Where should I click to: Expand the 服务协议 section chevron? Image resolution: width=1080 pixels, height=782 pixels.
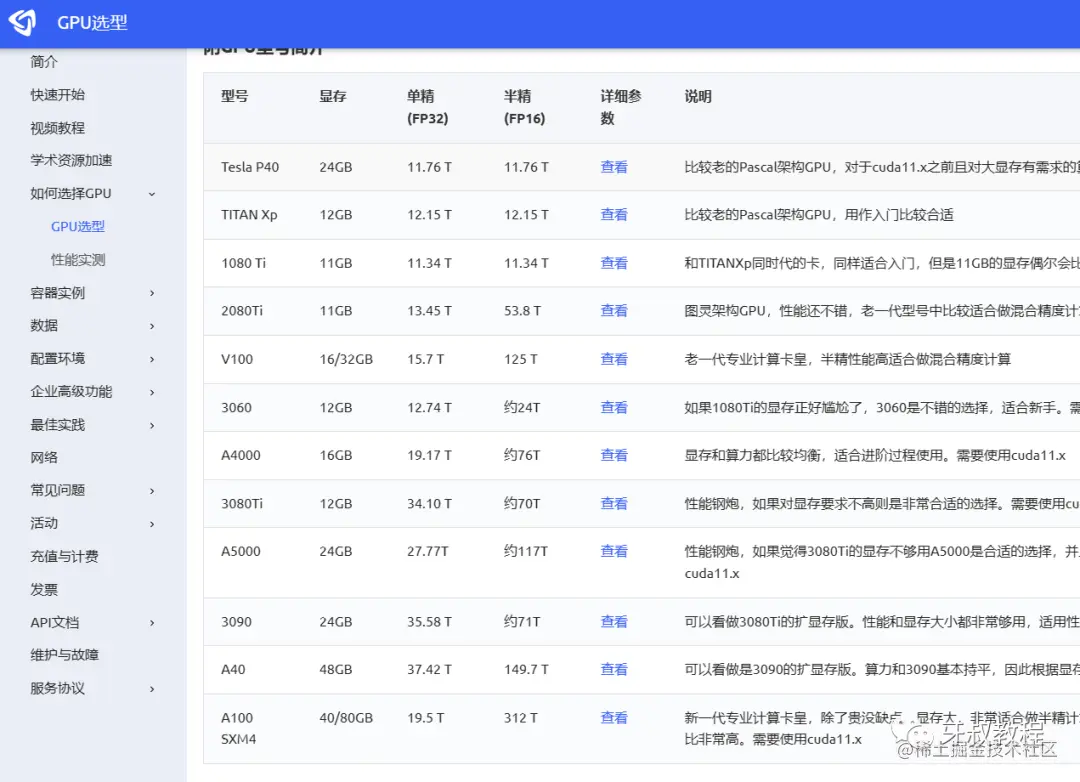152,689
